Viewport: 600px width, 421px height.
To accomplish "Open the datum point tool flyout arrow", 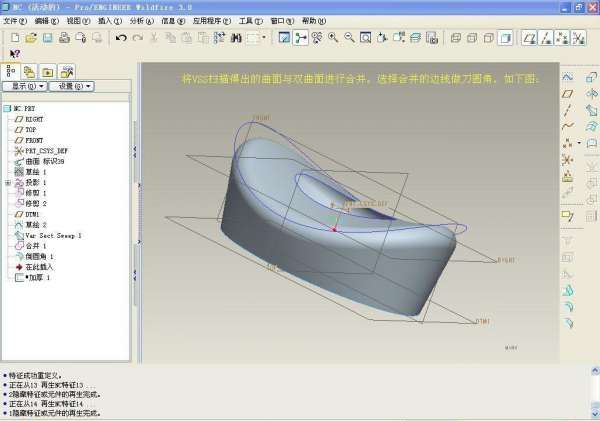I will (579, 143).
